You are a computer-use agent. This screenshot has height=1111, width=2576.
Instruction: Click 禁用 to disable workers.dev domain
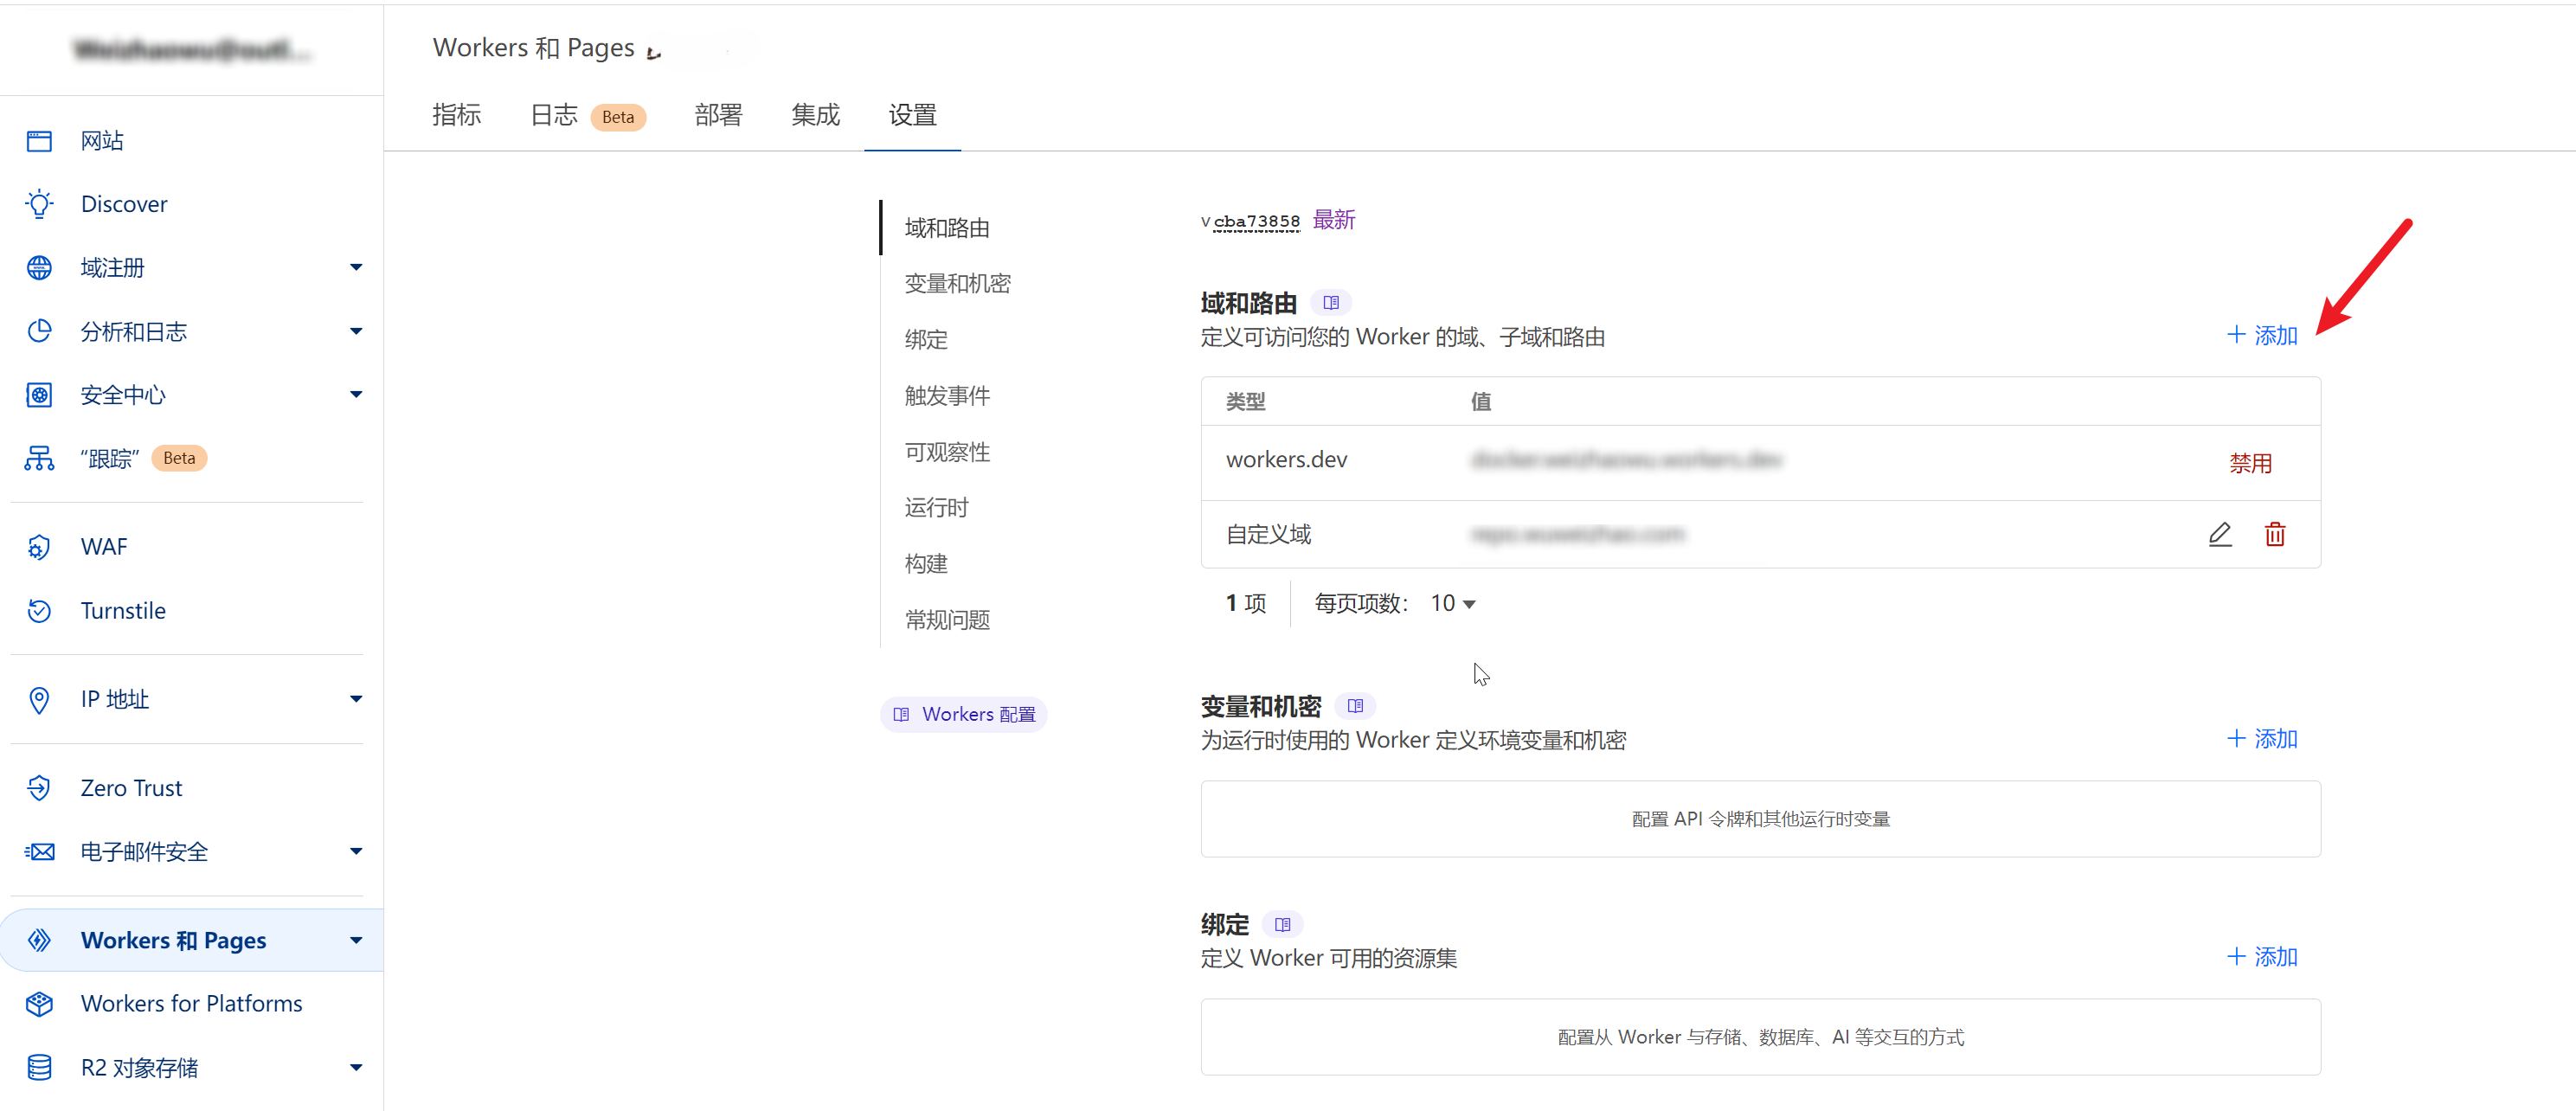2251,462
